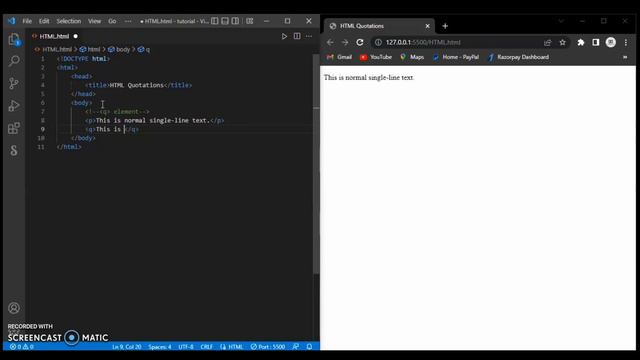Open Chrome three-dot menu
The height and width of the screenshot is (360, 640).
[626, 42]
